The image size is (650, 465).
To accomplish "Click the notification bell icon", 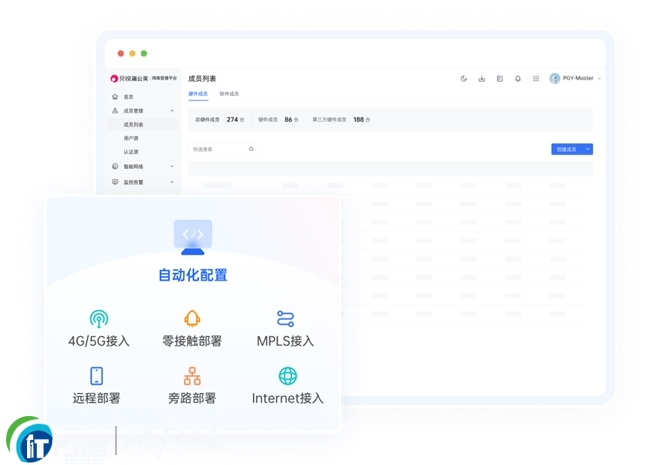I will click(x=517, y=78).
